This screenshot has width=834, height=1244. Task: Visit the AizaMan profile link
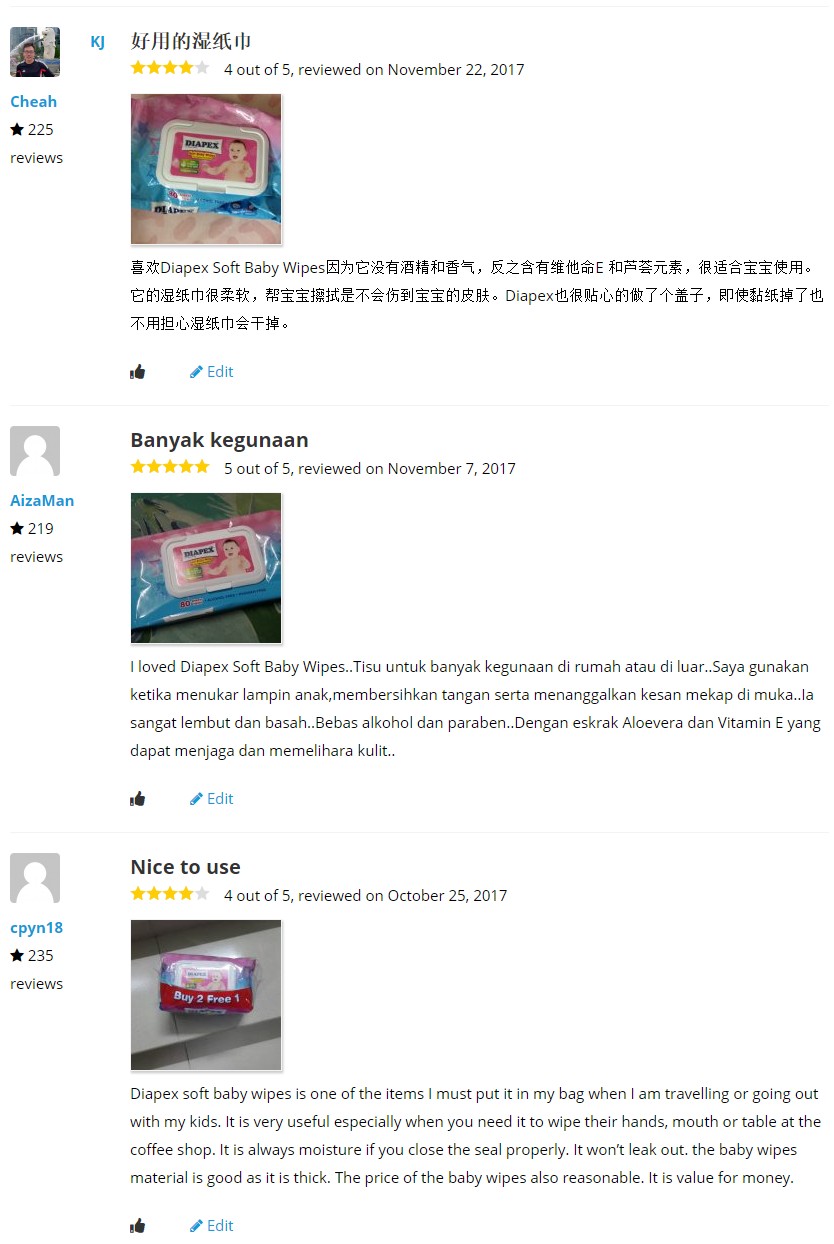pyautogui.click(x=42, y=500)
